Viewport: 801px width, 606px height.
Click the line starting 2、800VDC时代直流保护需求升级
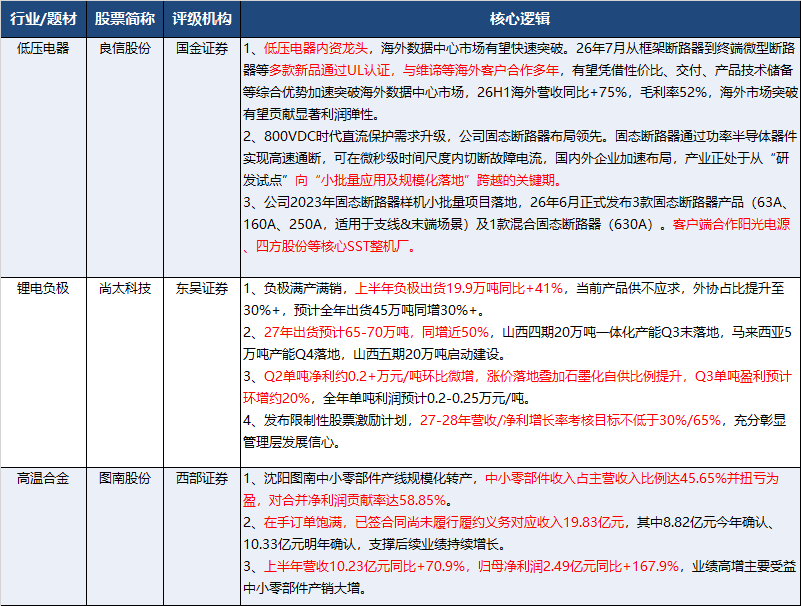520,136
